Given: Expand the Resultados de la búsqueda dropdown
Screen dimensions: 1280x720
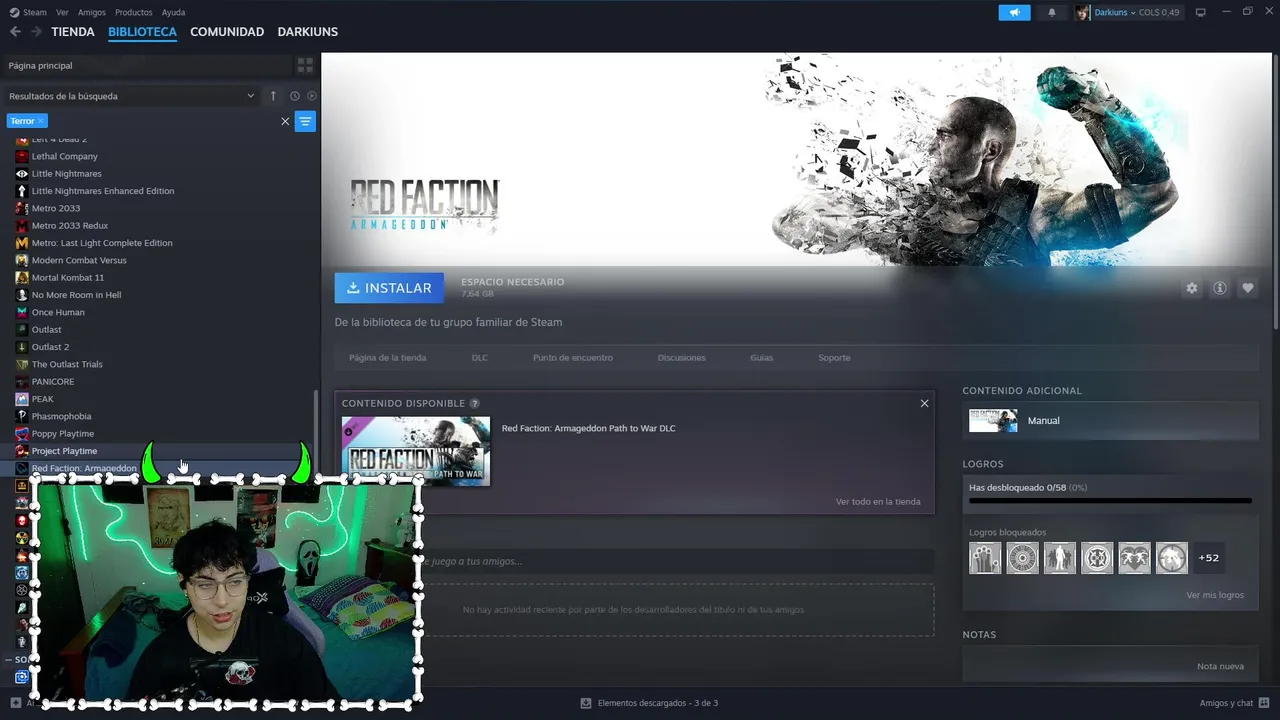Looking at the screenshot, I should point(250,96).
